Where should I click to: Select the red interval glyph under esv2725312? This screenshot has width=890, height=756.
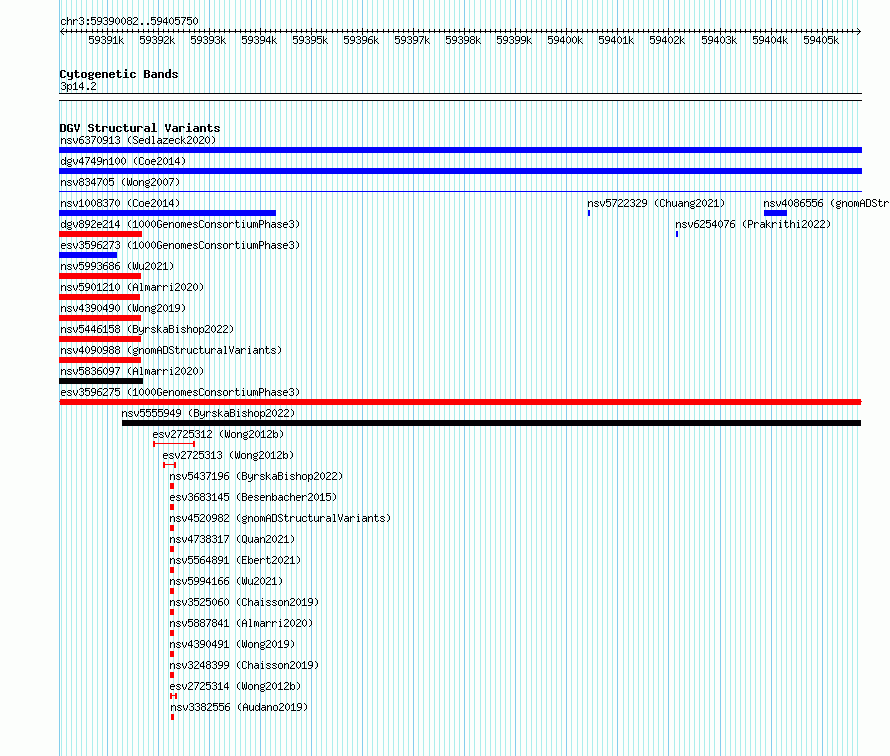pyautogui.click(x=174, y=444)
